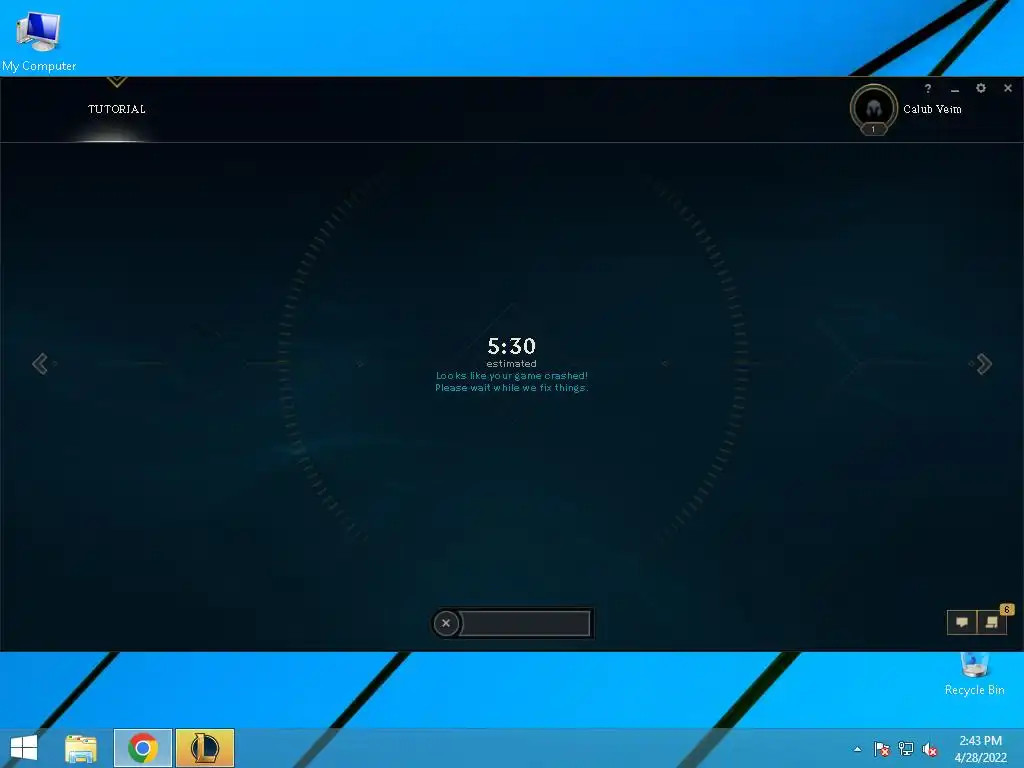
Task: Open client settings gear icon
Action: (x=981, y=88)
